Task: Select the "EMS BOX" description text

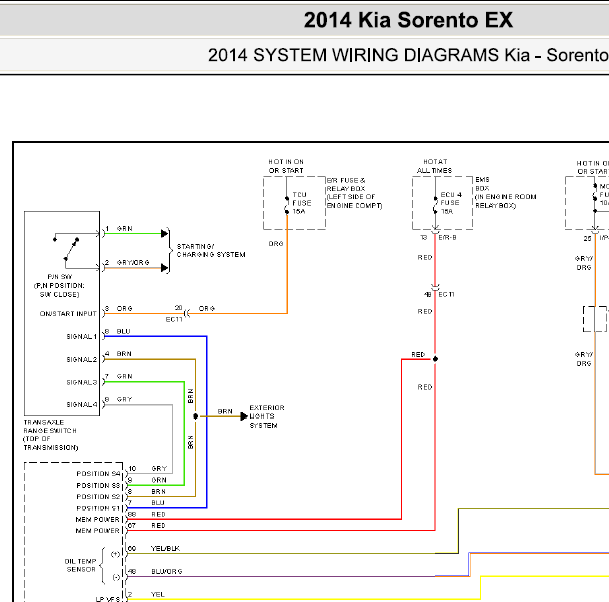Action: pos(505,193)
